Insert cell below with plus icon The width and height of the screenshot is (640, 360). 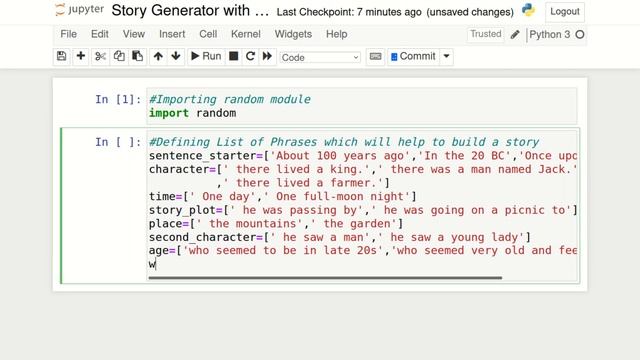81,56
